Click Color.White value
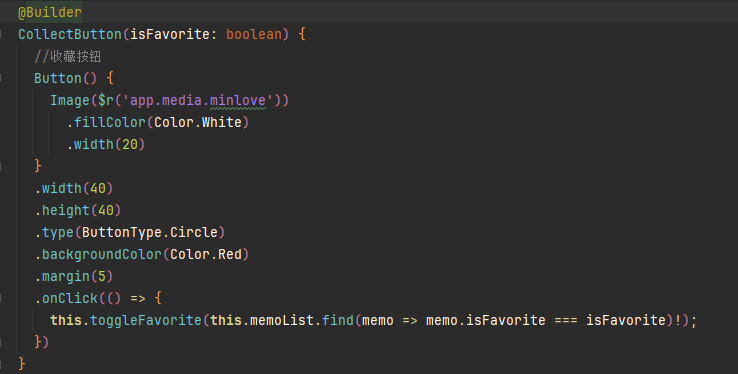This screenshot has height=374, width=738. click(198, 122)
